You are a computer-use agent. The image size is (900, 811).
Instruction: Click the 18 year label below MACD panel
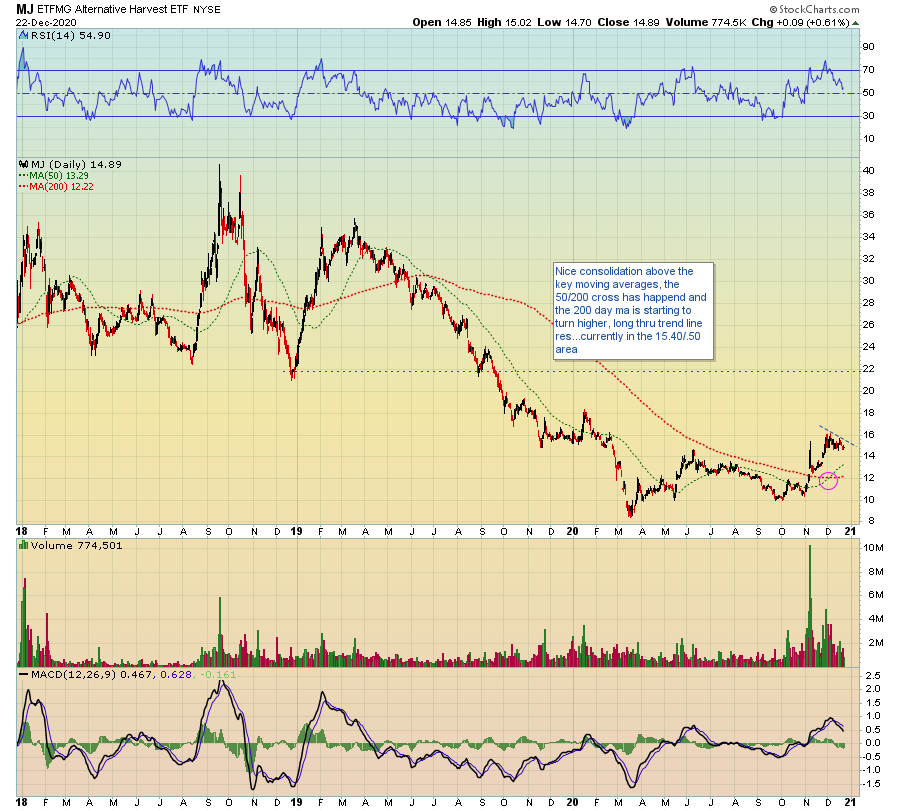[x=21, y=802]
